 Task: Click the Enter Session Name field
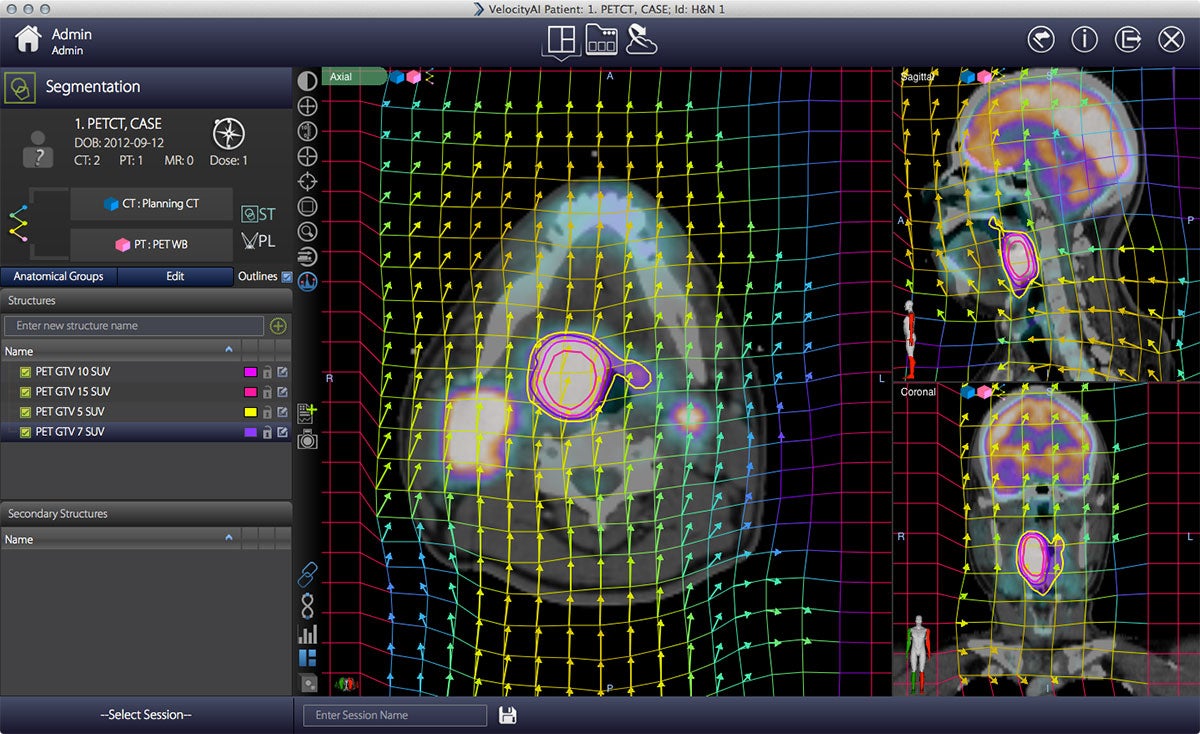394,715
